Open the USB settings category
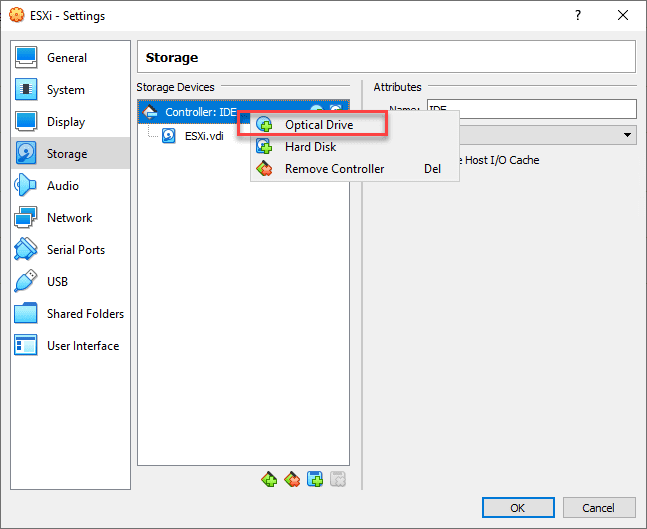 tap(70, 281)
